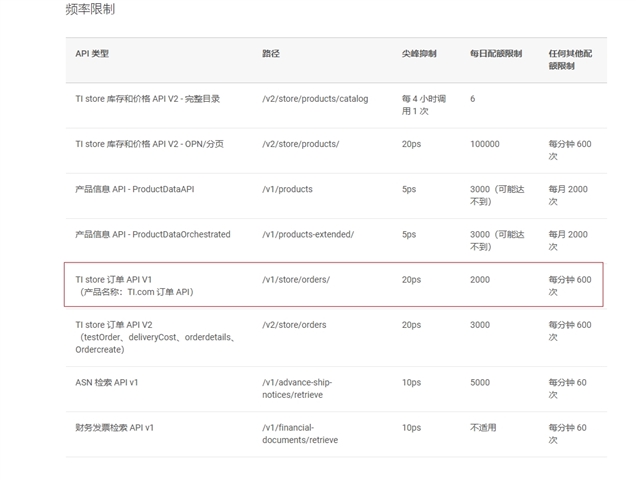Click 5ps in the ProductDataOrchestrated row
This screenshot has height=480, width=636.
409,234
